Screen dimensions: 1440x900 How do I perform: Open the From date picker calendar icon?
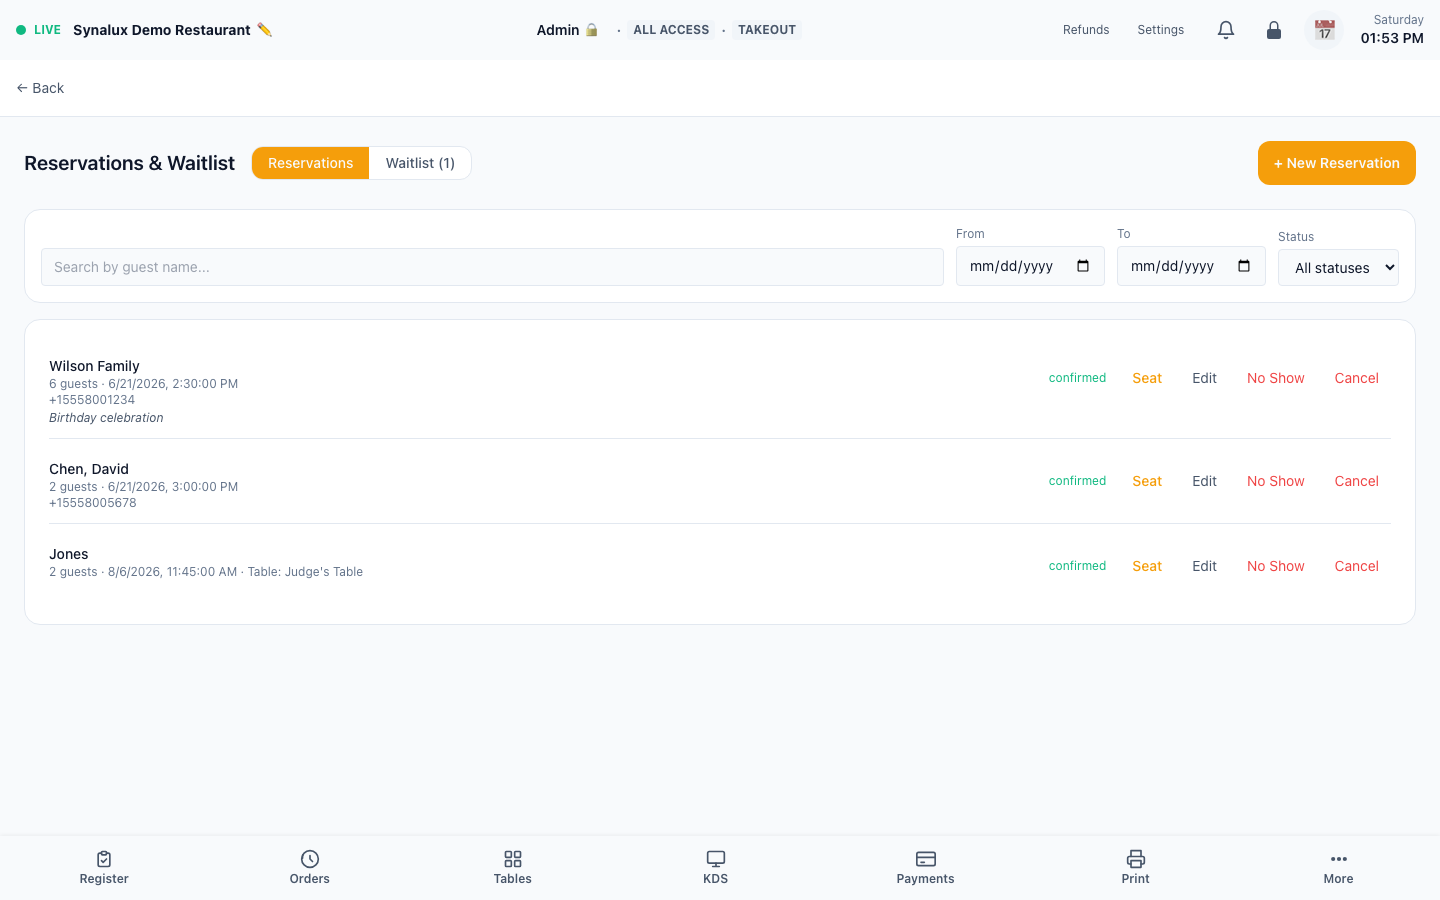1083,266
